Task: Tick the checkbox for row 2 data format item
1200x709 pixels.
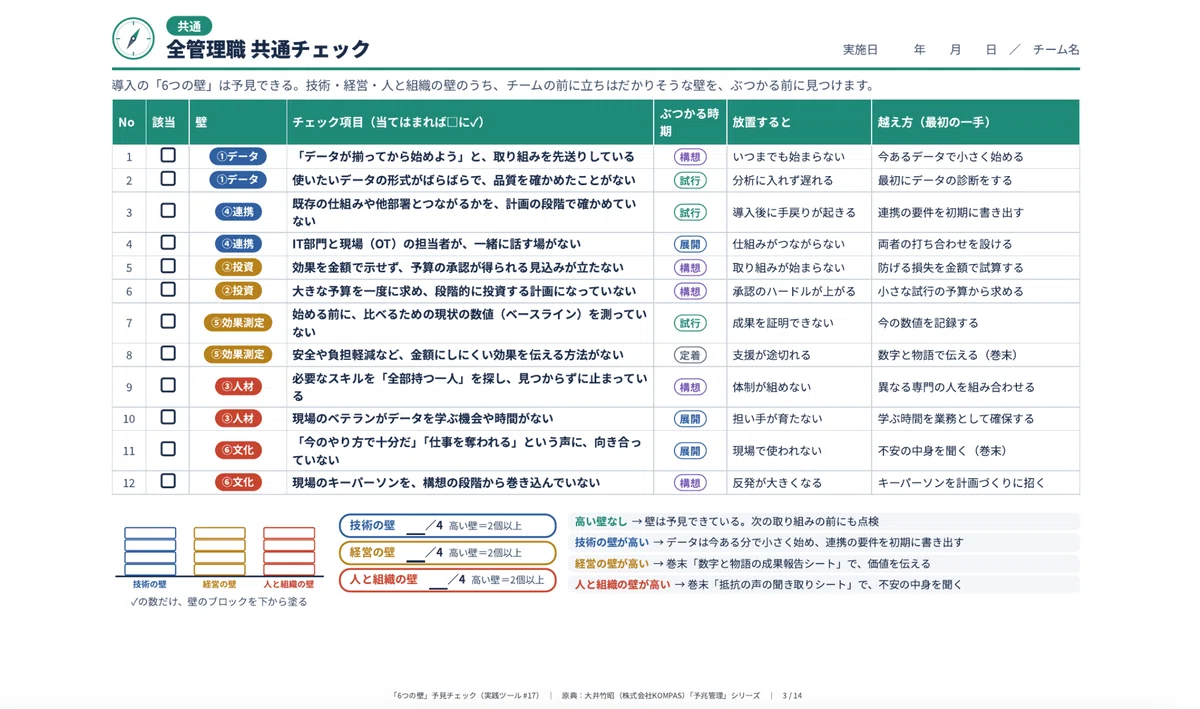Action: (x=168, y=180)
